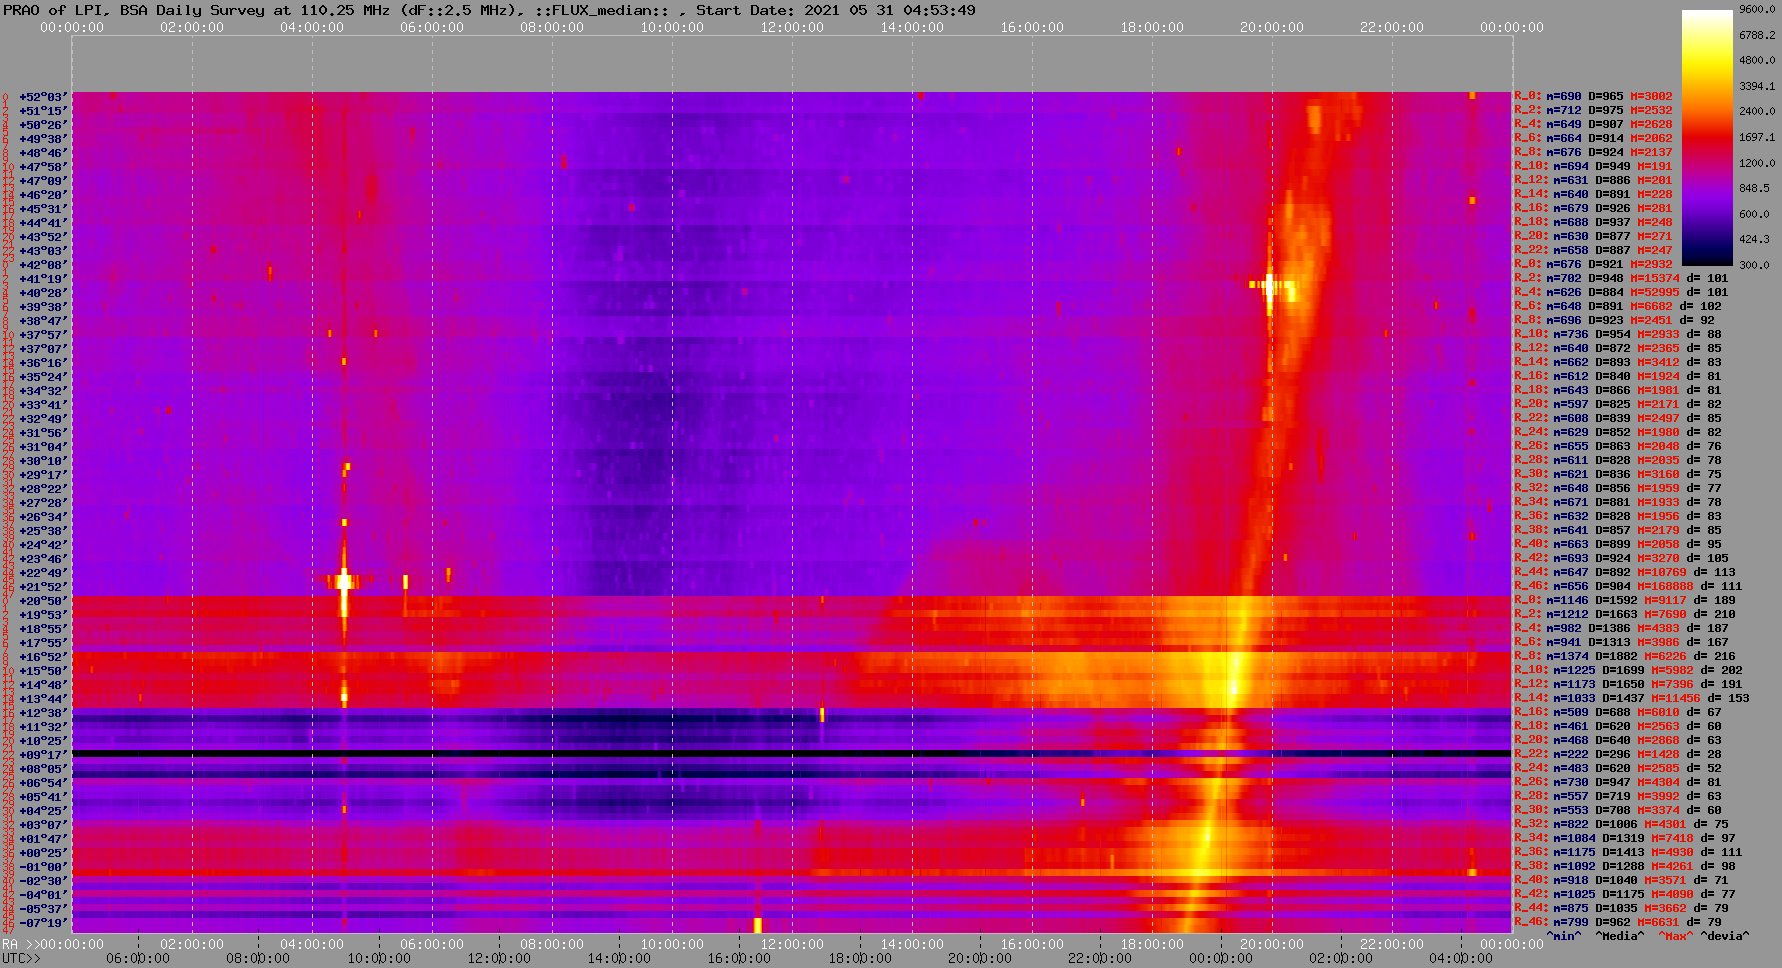The width and height of the screenshot is (1782, 968).
Task: Click the declination label +36°16'
Action: pos(43,363)
